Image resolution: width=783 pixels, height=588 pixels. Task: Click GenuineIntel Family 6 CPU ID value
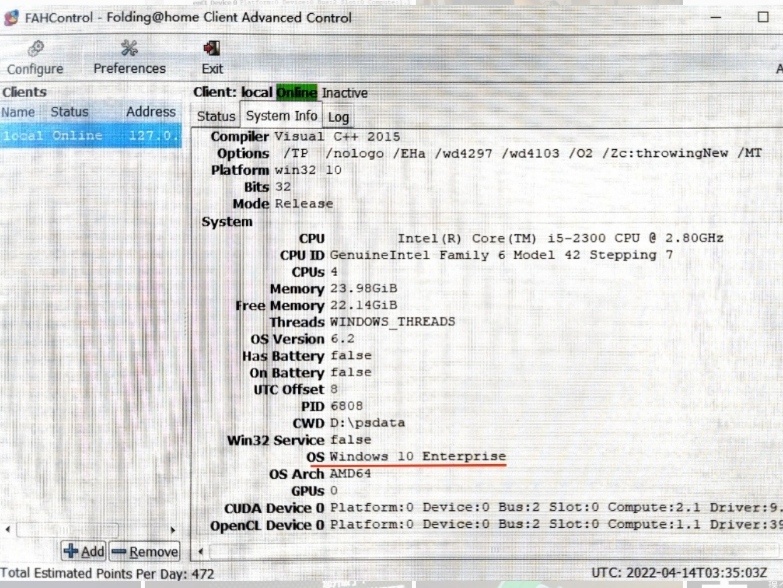coord(501,255)
